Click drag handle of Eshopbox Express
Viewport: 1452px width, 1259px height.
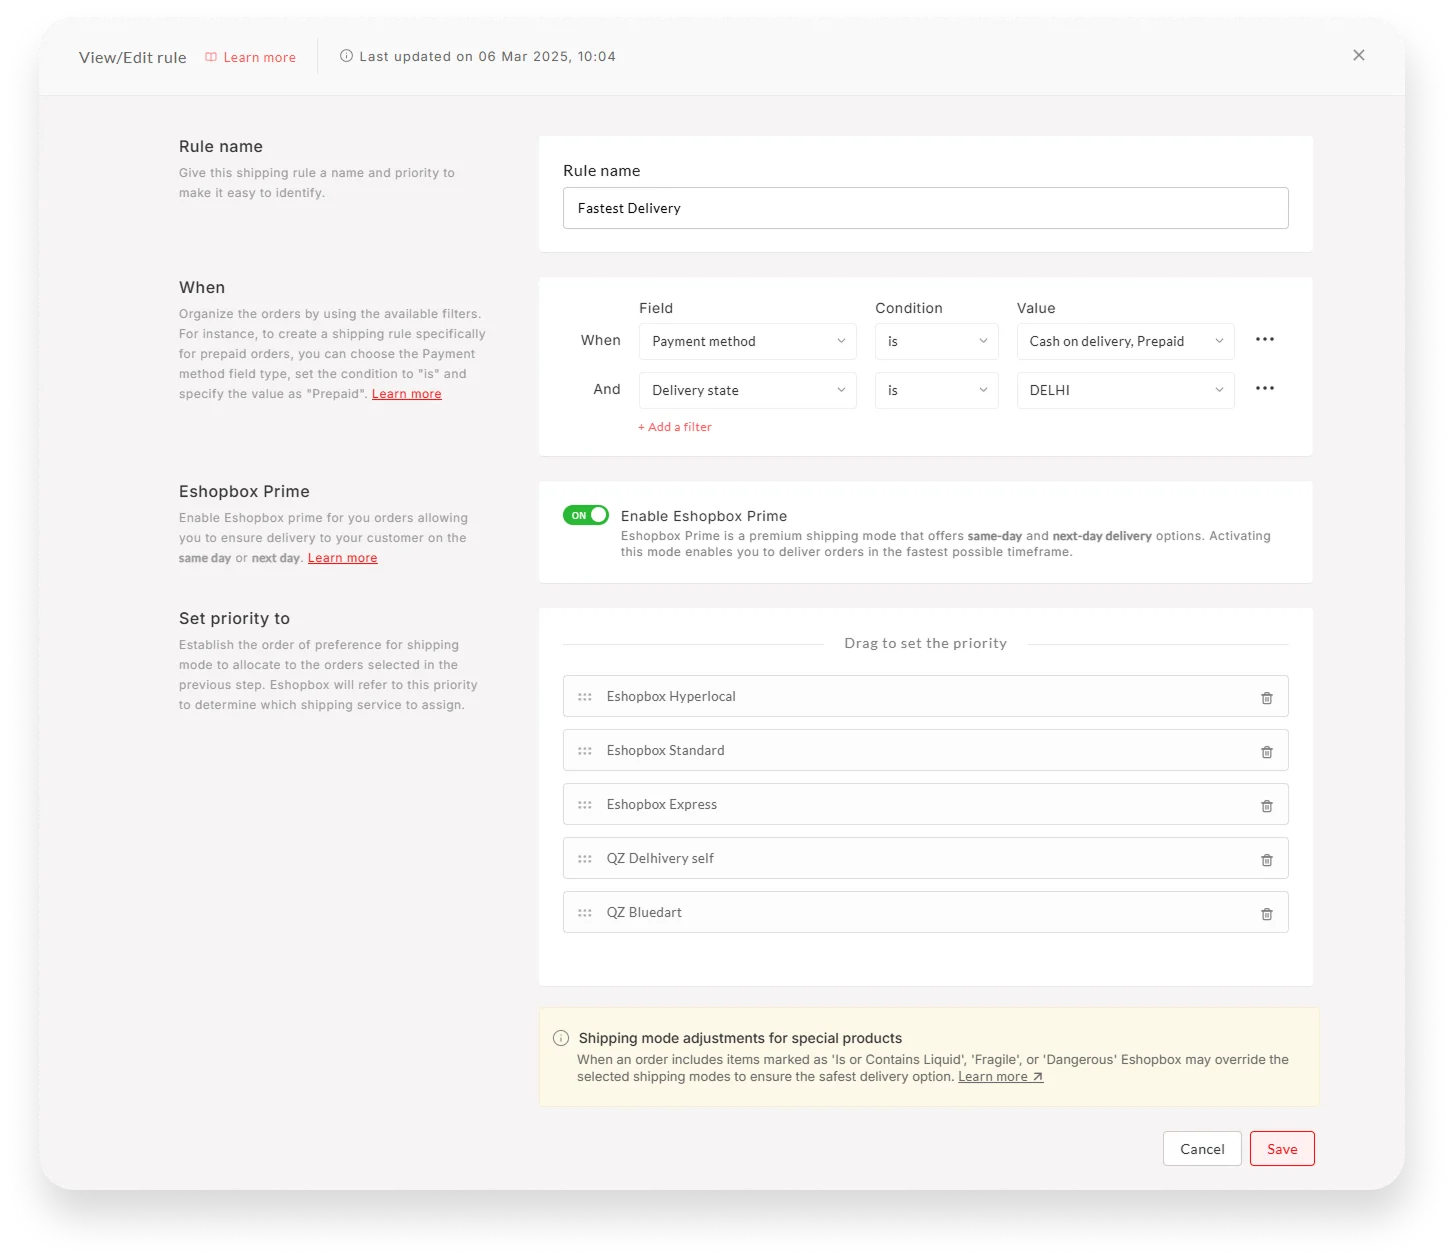(x=585, y=805)
